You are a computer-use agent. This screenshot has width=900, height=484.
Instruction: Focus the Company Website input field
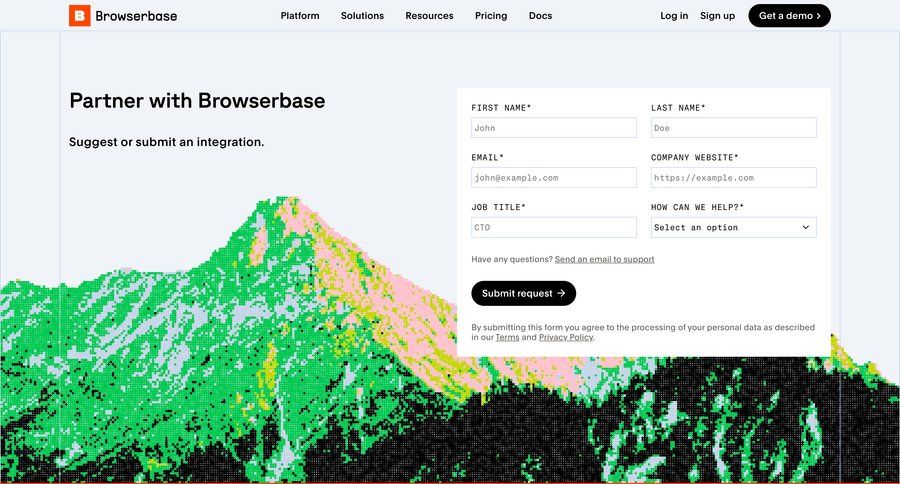(x=734, y=177)
